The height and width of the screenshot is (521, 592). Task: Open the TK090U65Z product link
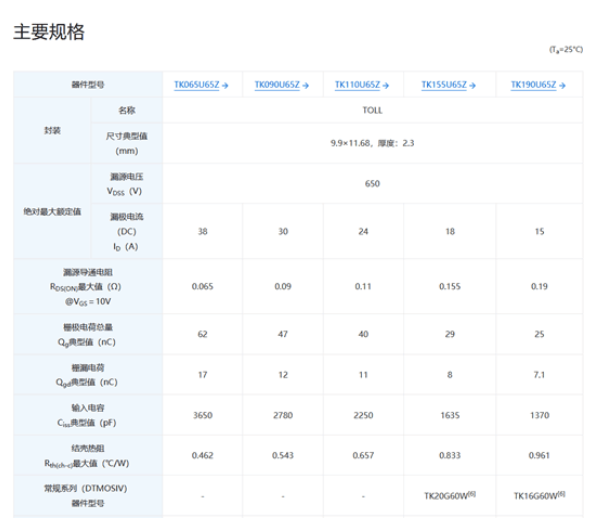[277, 85]
